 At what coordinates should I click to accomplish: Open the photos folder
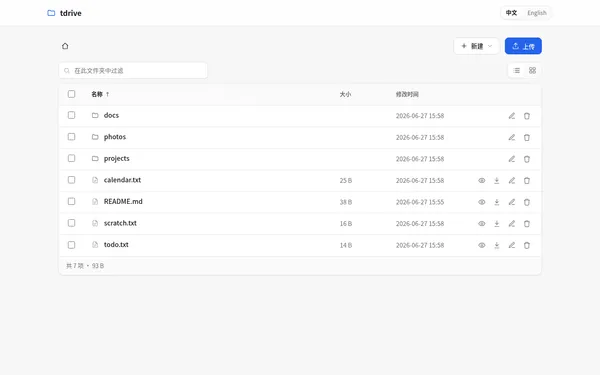[x=115, y=137]
